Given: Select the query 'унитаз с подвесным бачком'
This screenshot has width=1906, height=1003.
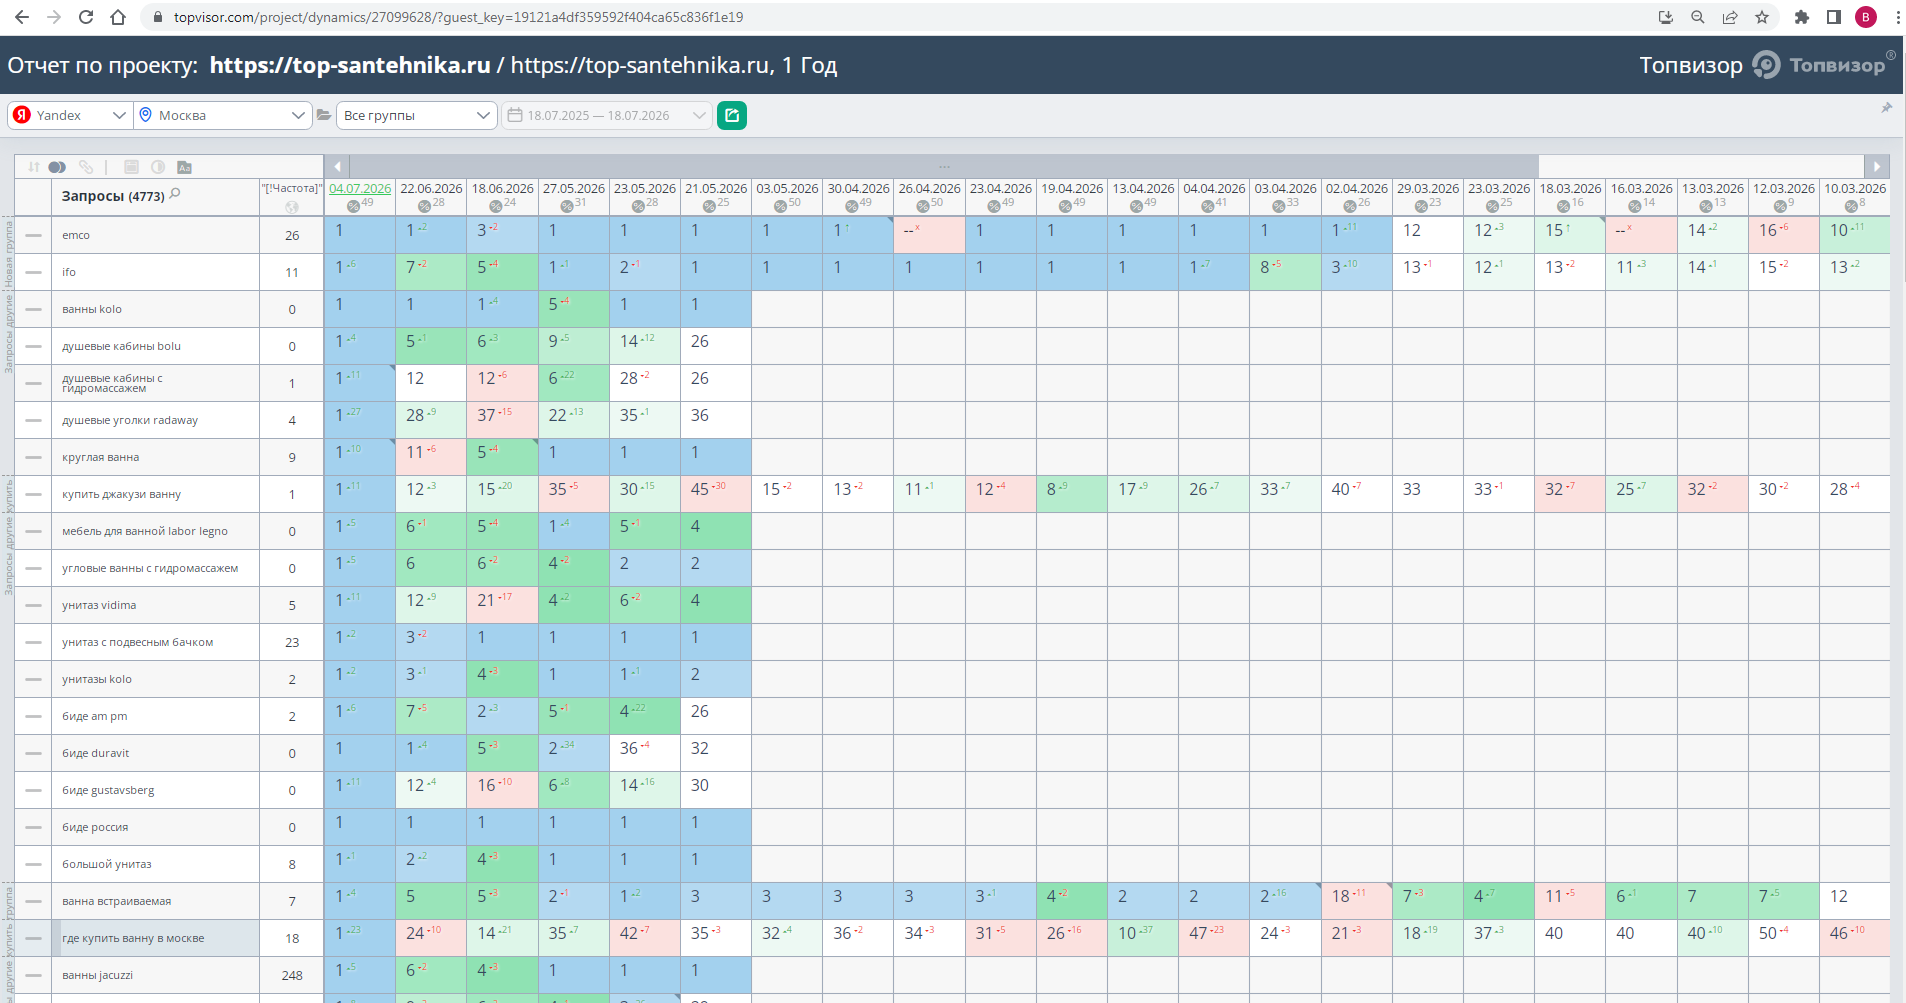Looking at the screenshot, I should (138, 642).
